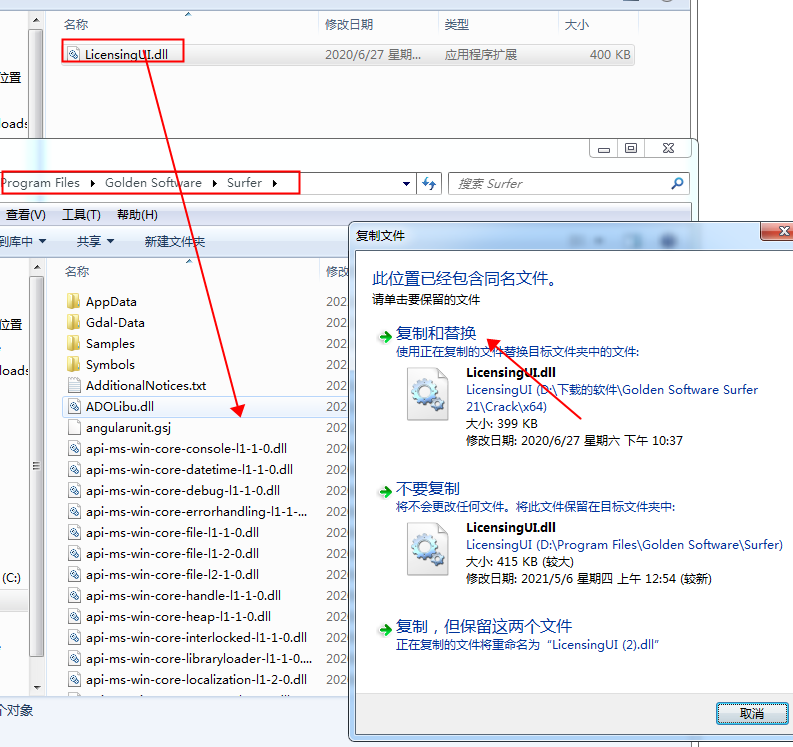Screen dimensions: 793x747
Task: Click the AdditionalNotices.txt file icon
Action: pyautogui.click(x=74, y=385)
